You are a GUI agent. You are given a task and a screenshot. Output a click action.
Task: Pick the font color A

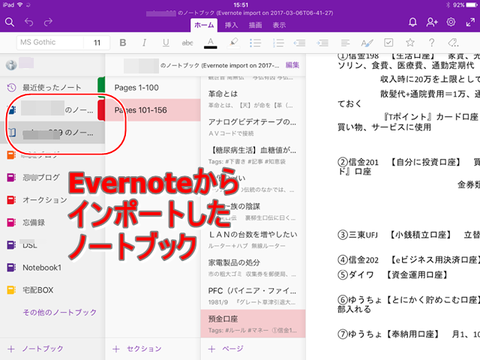(210, 43)
